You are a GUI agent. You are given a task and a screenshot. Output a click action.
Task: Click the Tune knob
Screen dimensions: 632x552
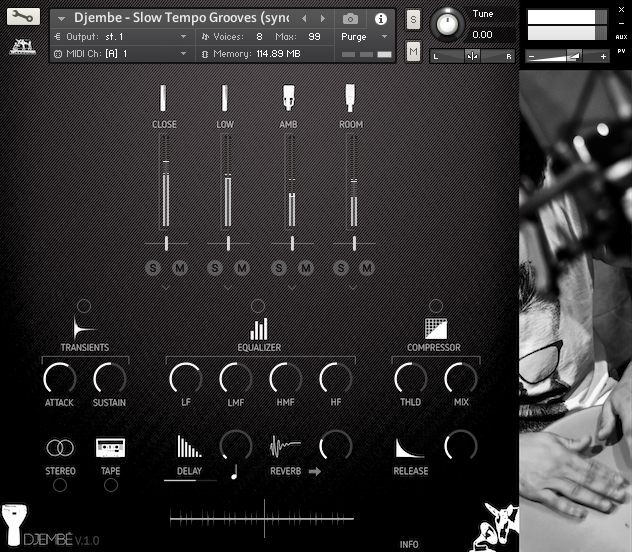click(x=447, y=24)
